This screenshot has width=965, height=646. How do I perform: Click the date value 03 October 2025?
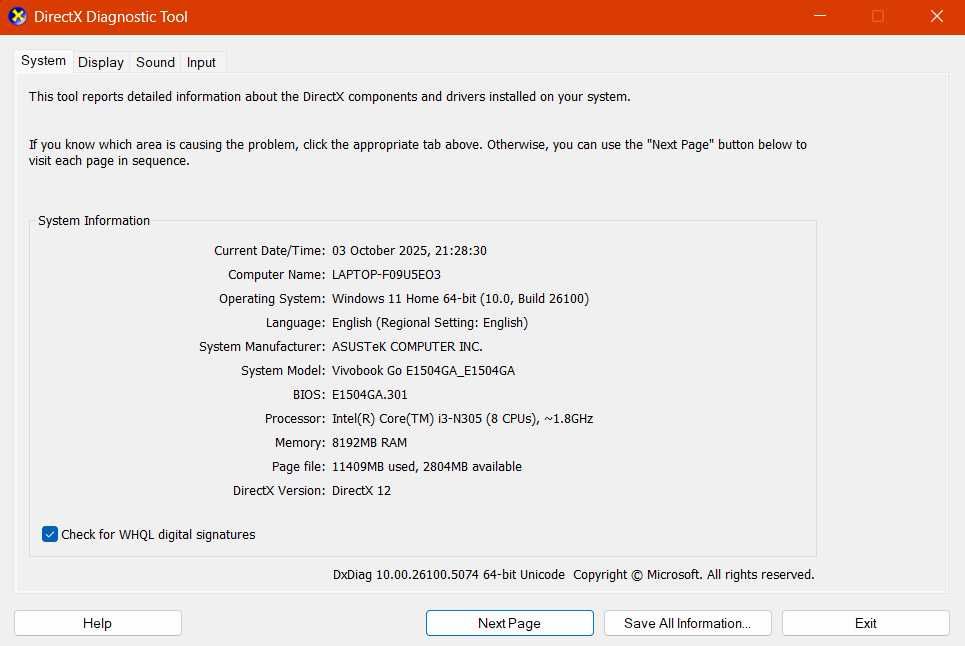(x=380, y=250)
